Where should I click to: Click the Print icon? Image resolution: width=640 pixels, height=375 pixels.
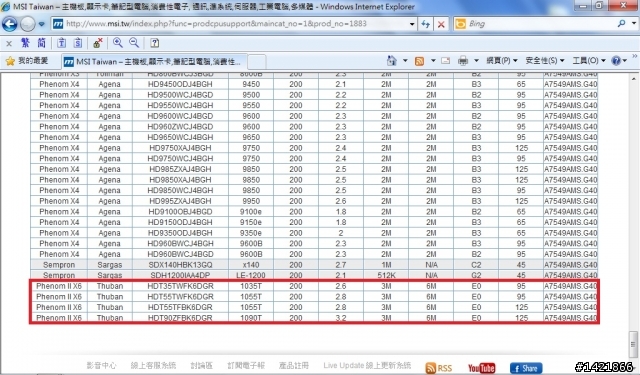463,61
